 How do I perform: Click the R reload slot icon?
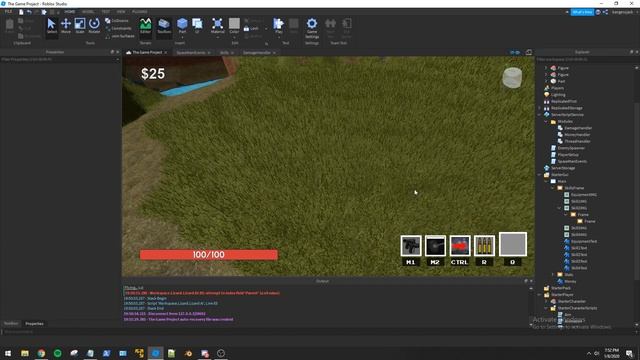point(484,246)
